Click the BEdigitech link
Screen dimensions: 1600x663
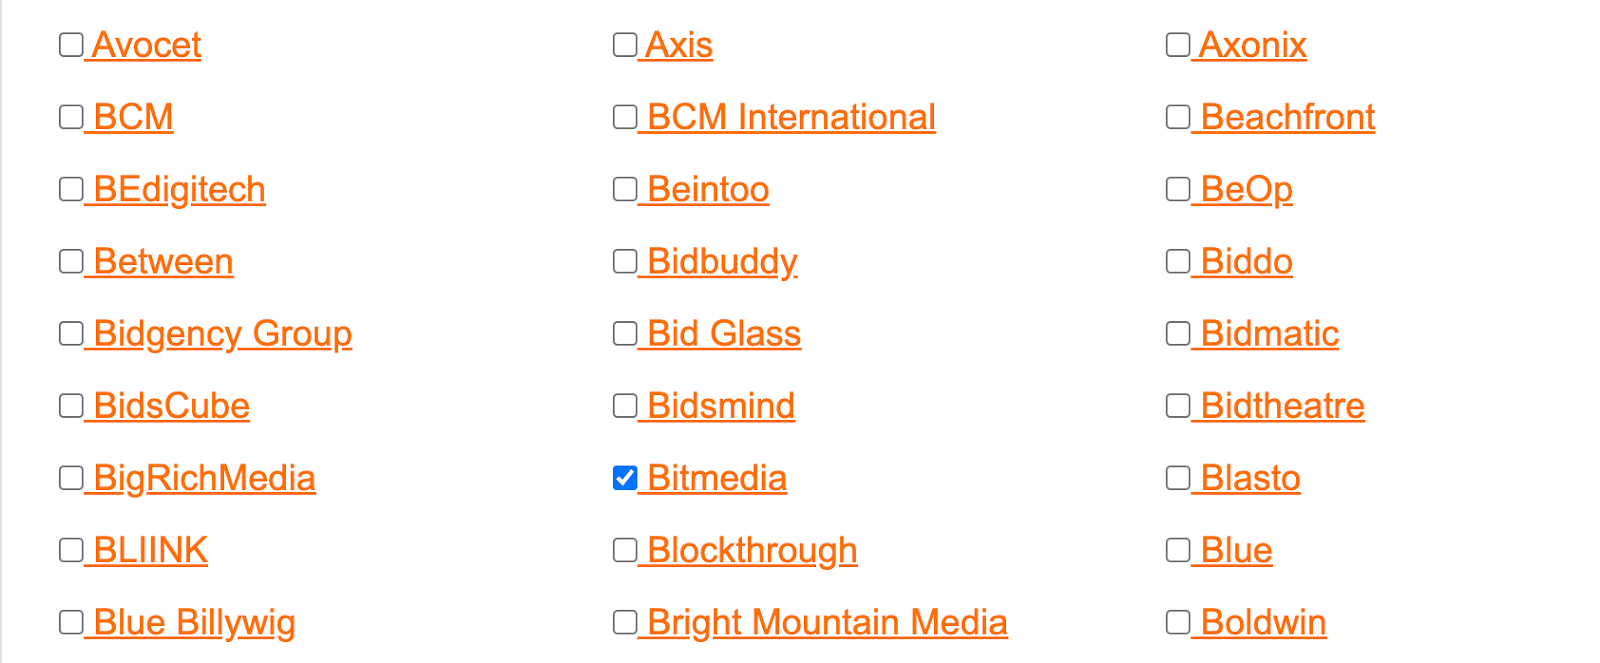pyautogui.click(x=179, y=189)
